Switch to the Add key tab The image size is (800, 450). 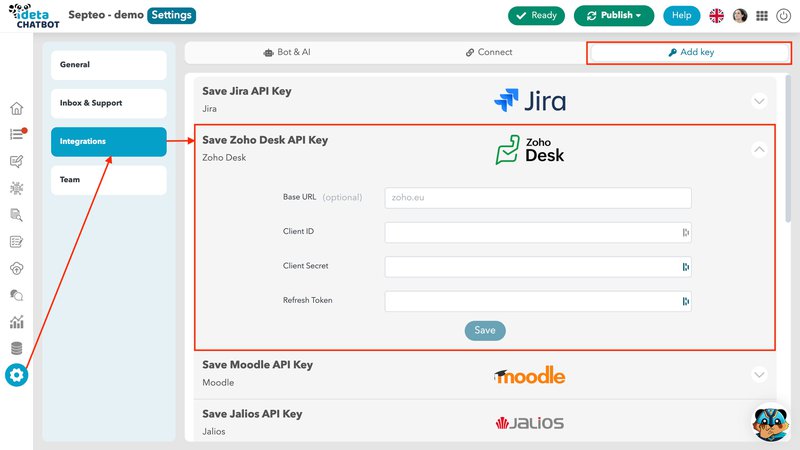click(691, 53)
